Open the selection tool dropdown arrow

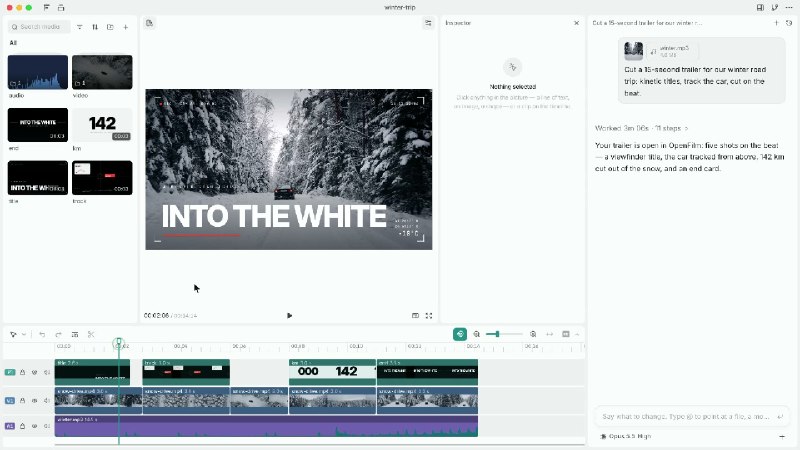tap(23, 335)
